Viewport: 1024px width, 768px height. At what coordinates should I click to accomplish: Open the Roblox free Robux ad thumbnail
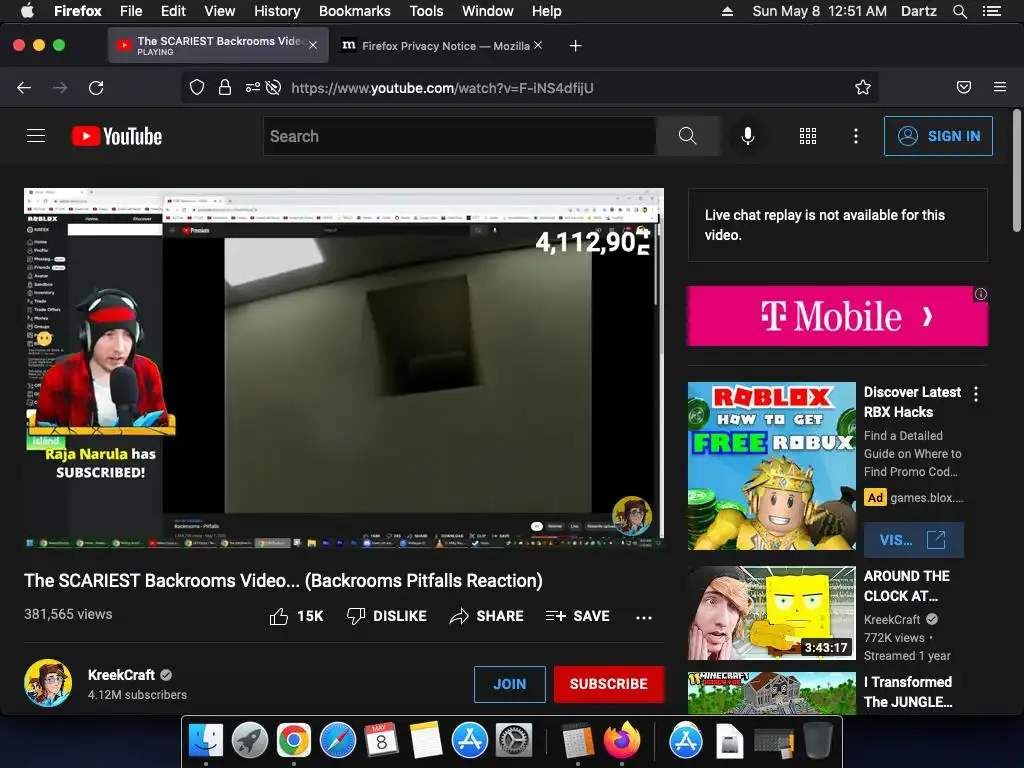pos(771,466)
